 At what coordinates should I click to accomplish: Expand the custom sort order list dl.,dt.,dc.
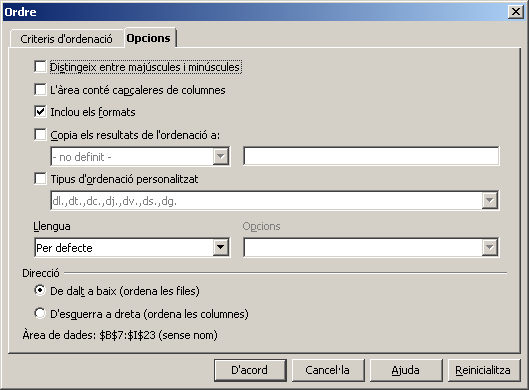(x=490, y=201)
